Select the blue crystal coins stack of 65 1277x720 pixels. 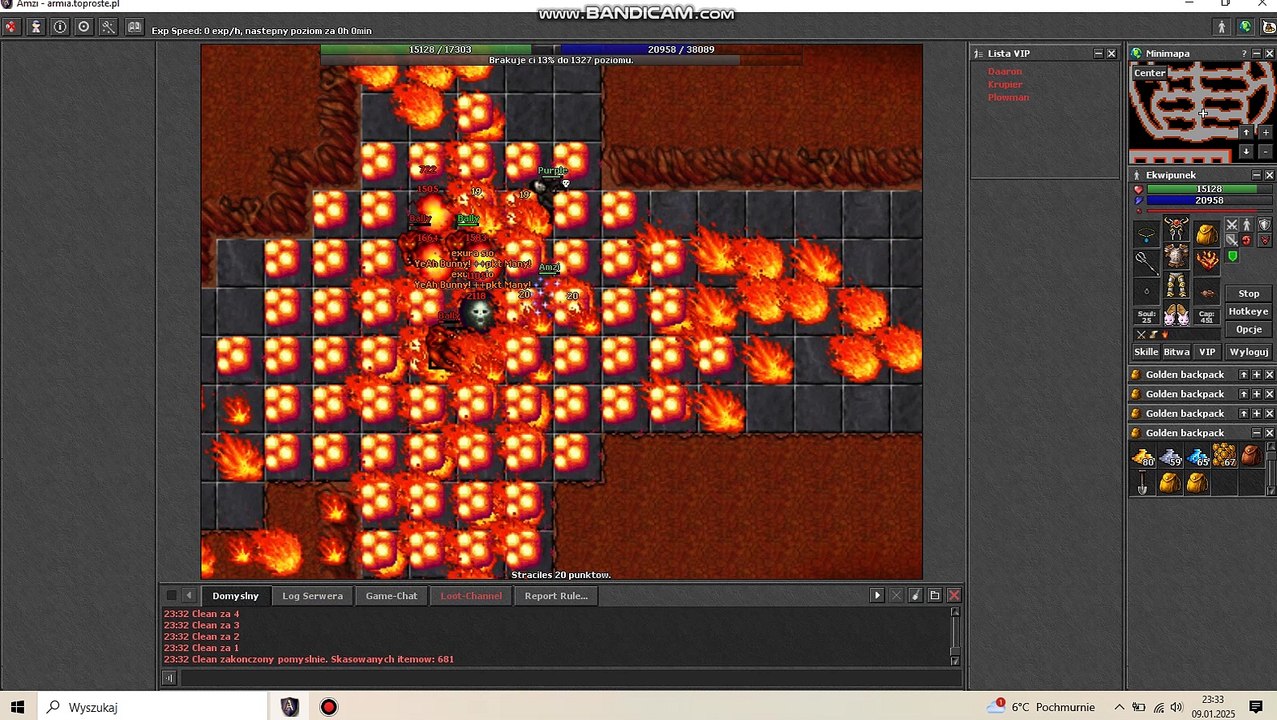1197,457
